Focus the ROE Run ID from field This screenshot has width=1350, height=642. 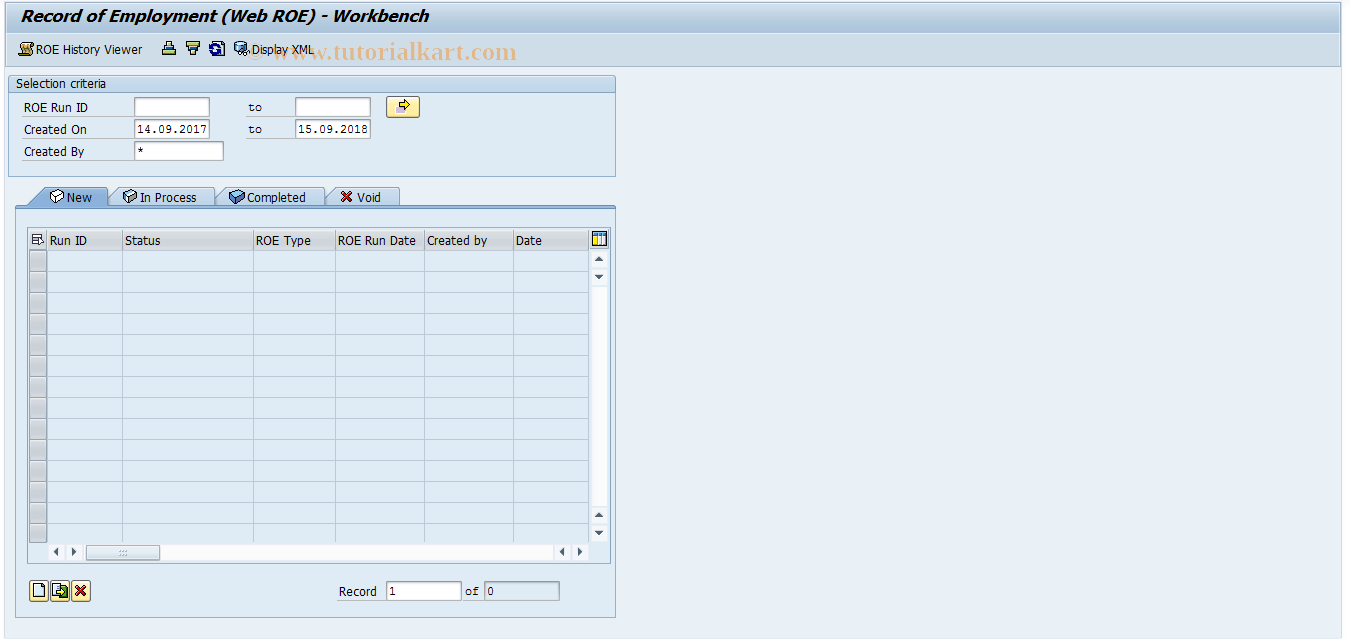coord(172,107)
